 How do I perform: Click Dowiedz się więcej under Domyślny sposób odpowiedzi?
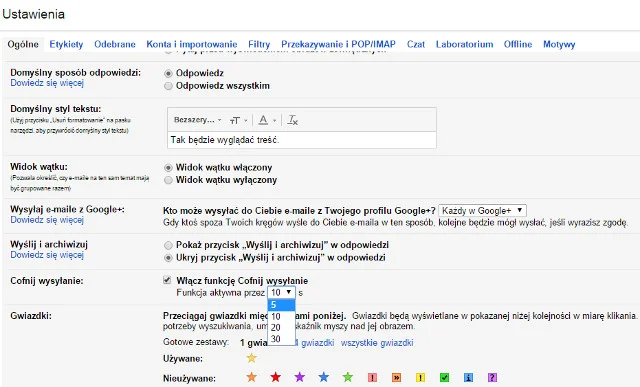click(x=47, y=83)
